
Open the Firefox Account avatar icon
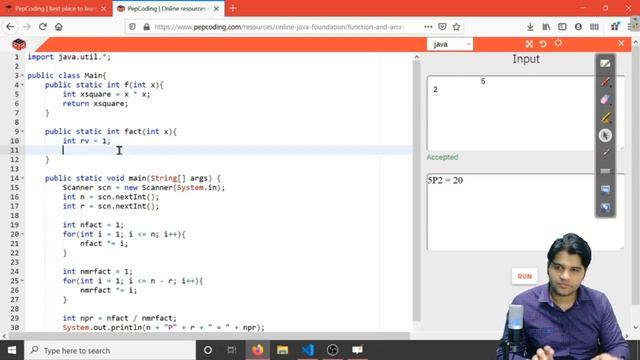pos(578,27)
